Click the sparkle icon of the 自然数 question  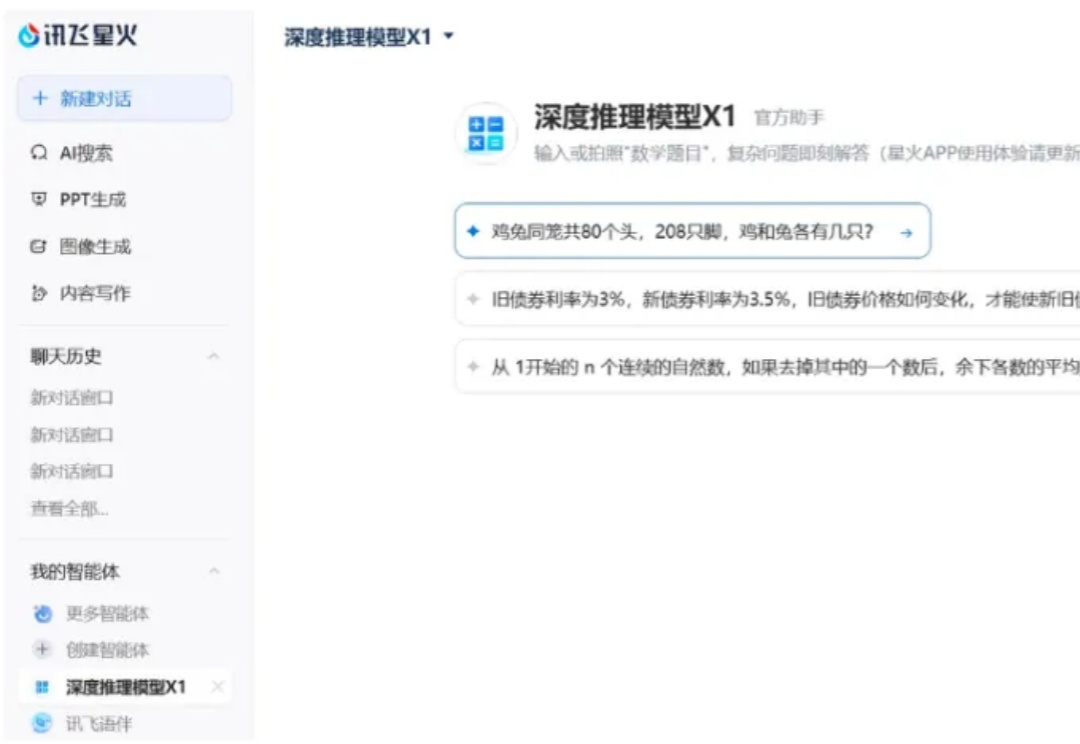[473, 366]
